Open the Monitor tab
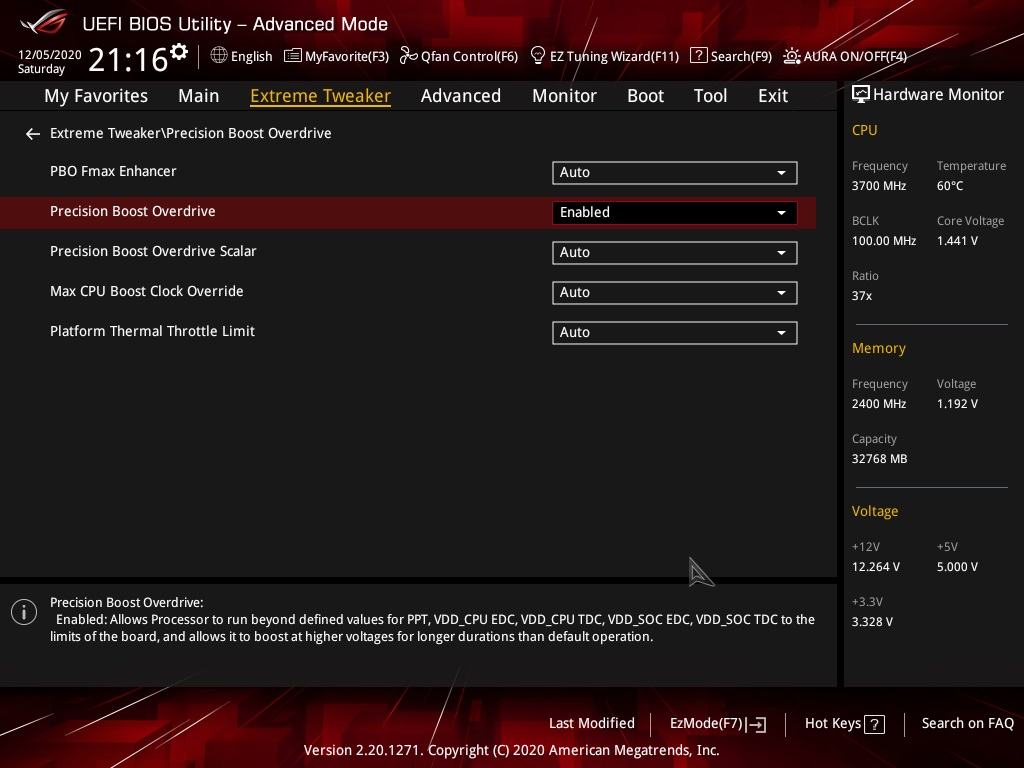The height and width of the screenshot is (768, 1024). (564, 96)
